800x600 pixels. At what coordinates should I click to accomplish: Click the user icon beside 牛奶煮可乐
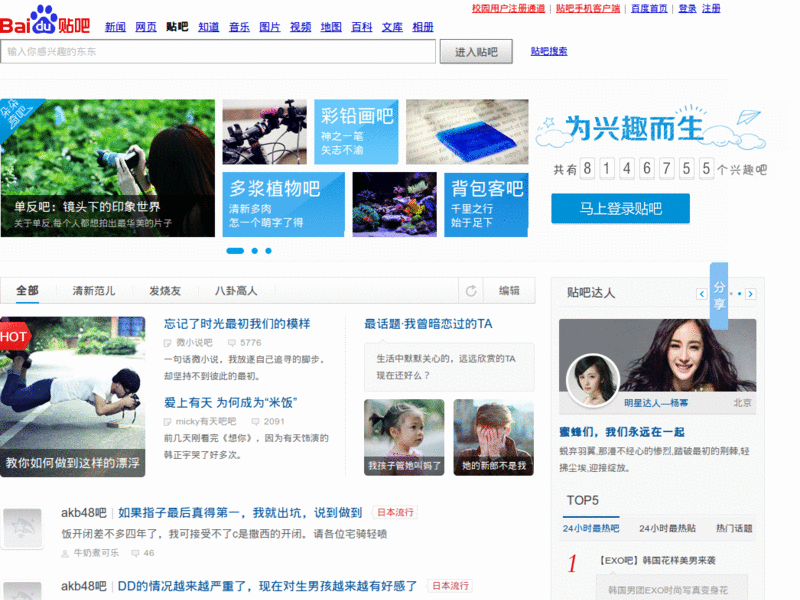[x=65, y=553]
